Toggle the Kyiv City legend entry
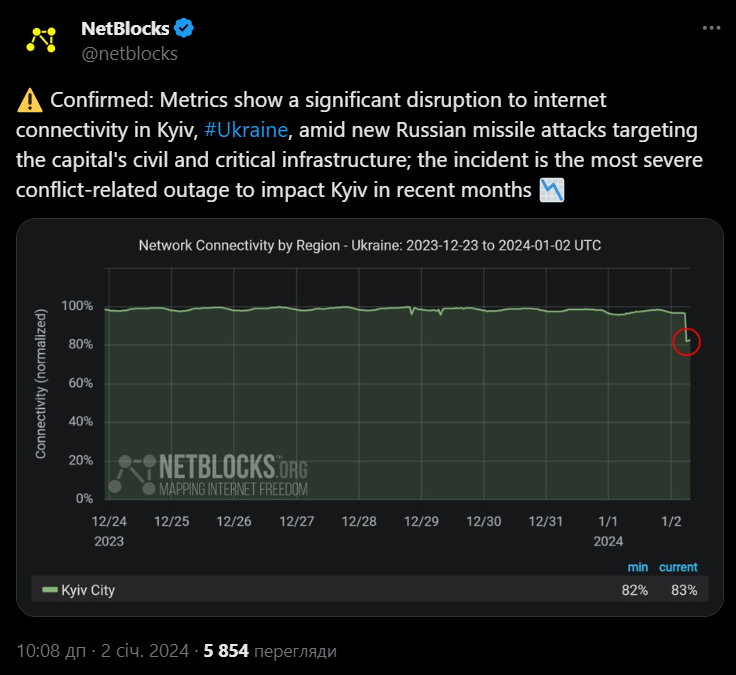736x675 pixels. 78,590
